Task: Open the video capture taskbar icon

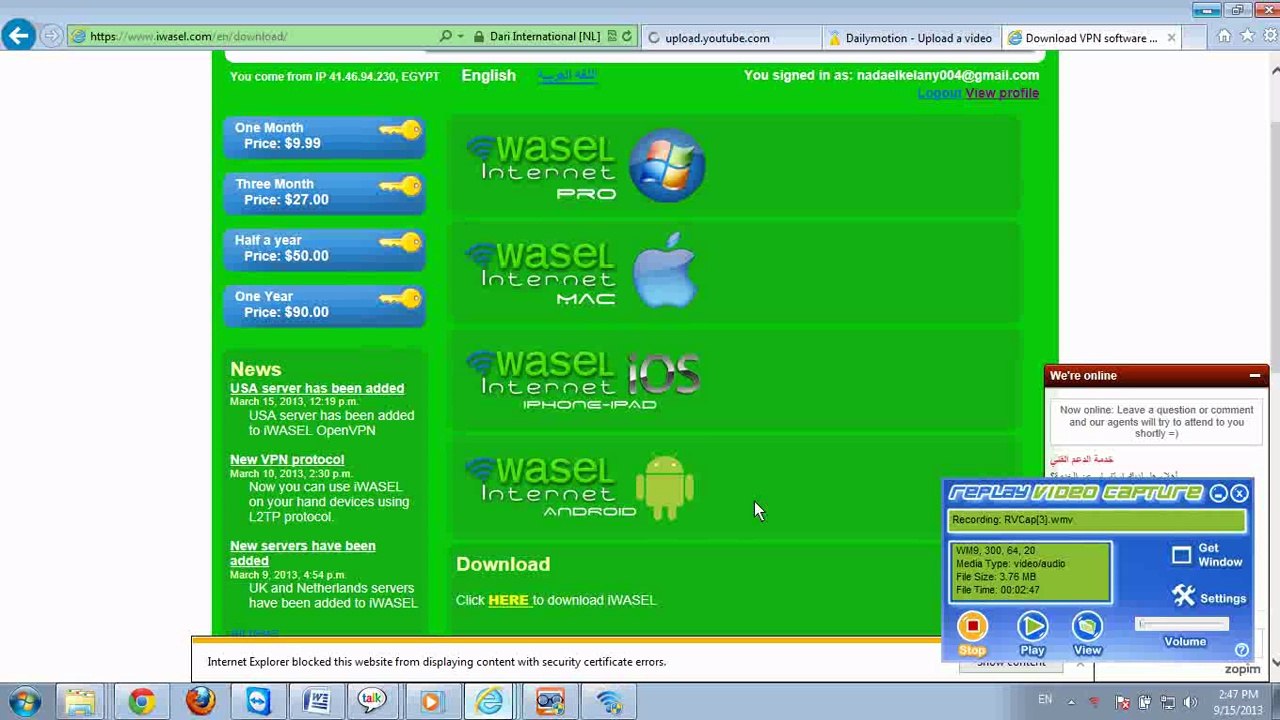Action: click(x=550, y=701)
